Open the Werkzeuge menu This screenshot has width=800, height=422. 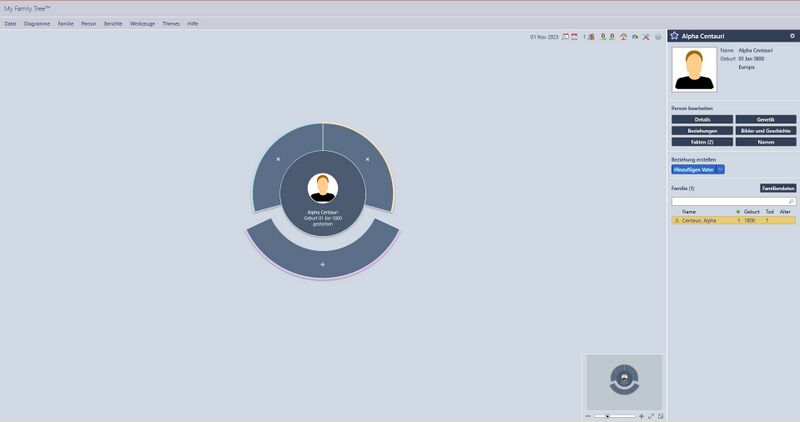pyautogui.click(x=141, y=23)
